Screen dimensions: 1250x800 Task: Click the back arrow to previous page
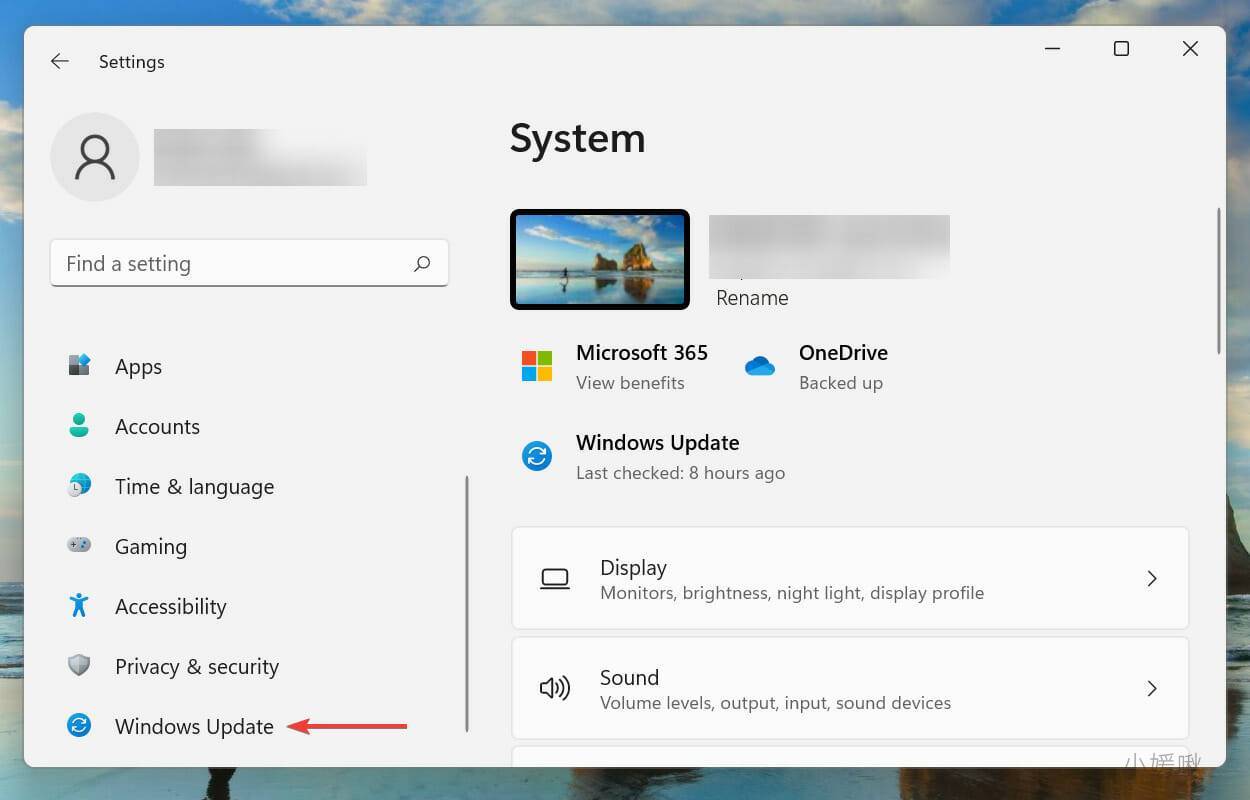[x=59, y=61]
